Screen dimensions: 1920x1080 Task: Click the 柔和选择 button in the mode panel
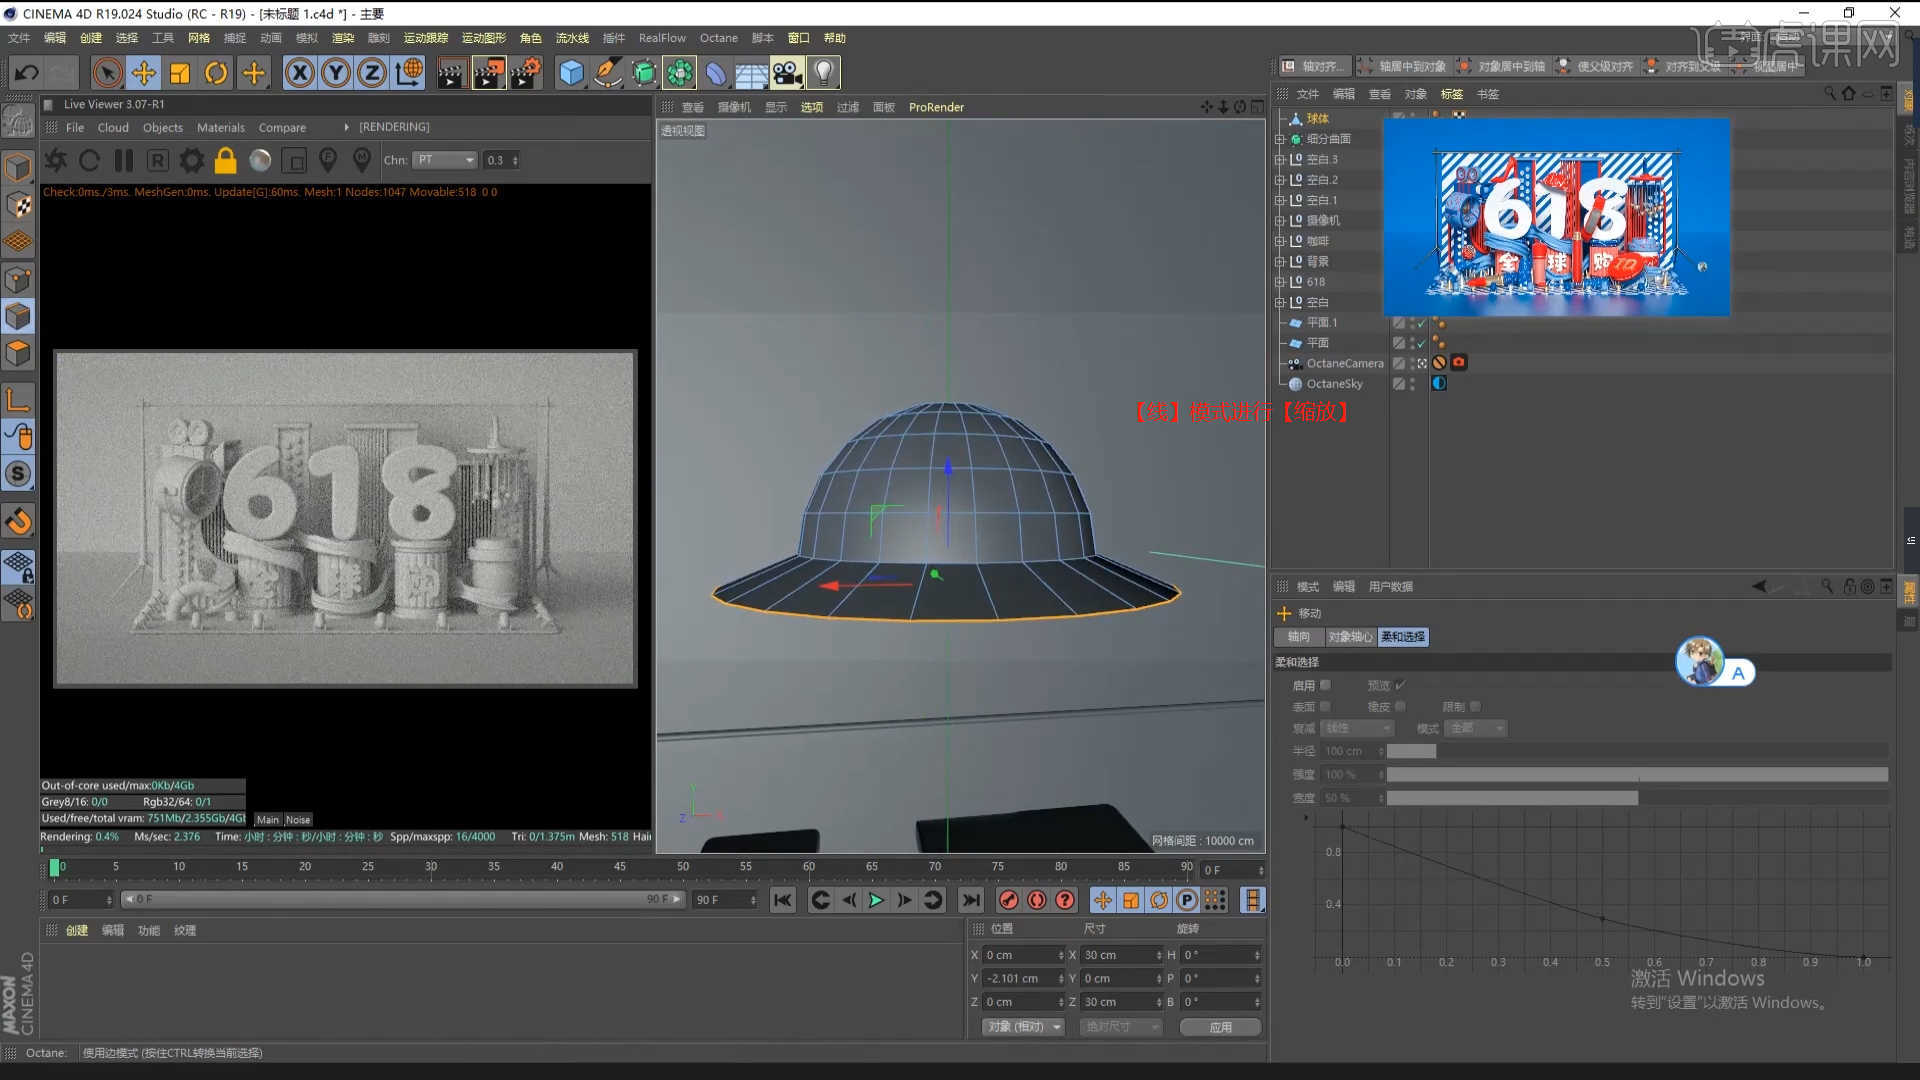tap(1402, 636)
